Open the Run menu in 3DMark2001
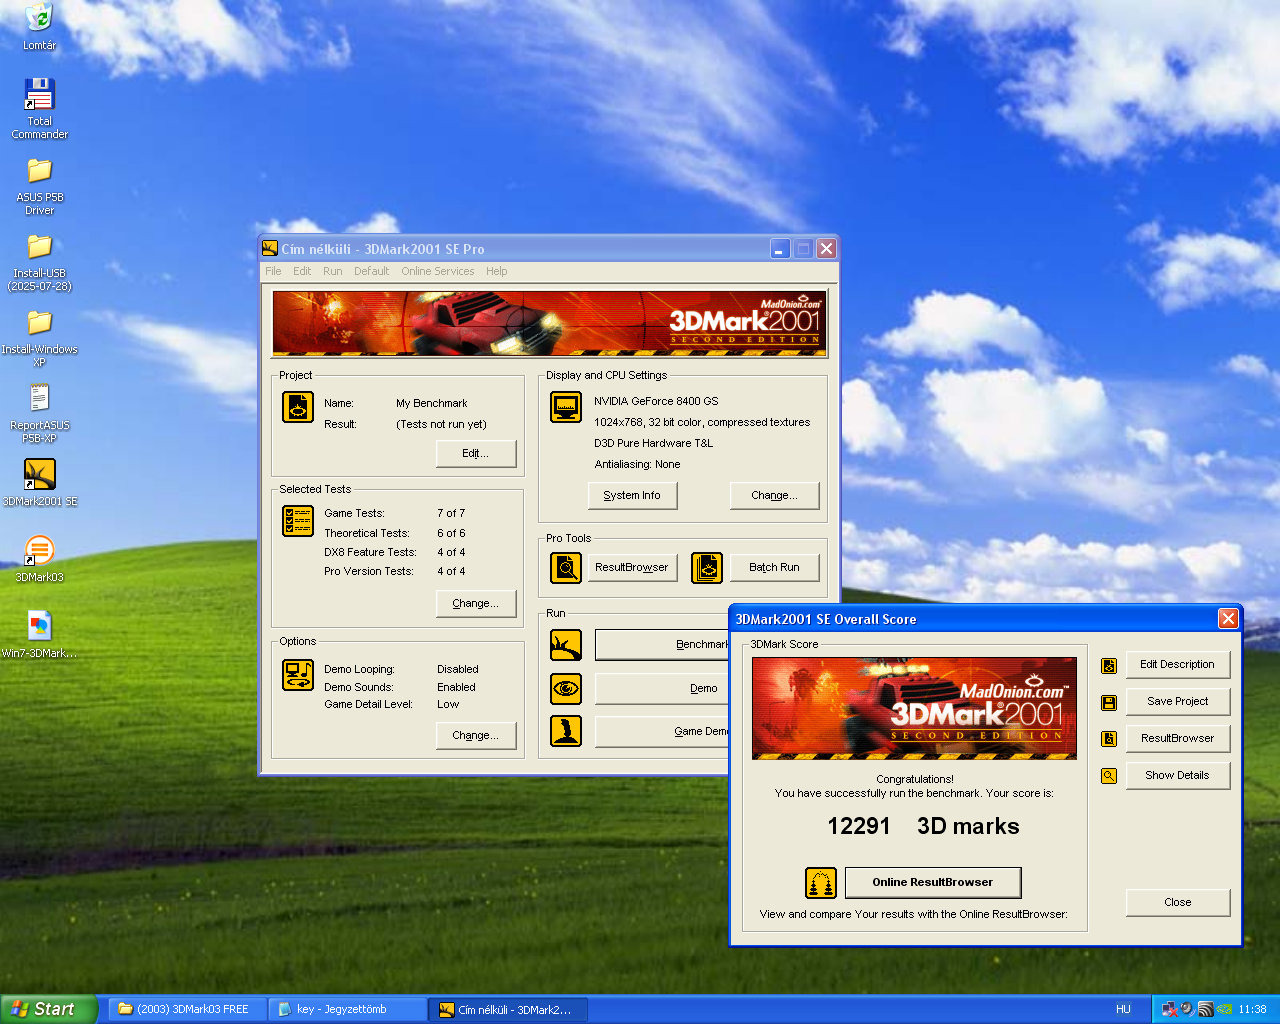Screen dimensions: 1280x1024 pyautogui.click(x=332, y=271)
